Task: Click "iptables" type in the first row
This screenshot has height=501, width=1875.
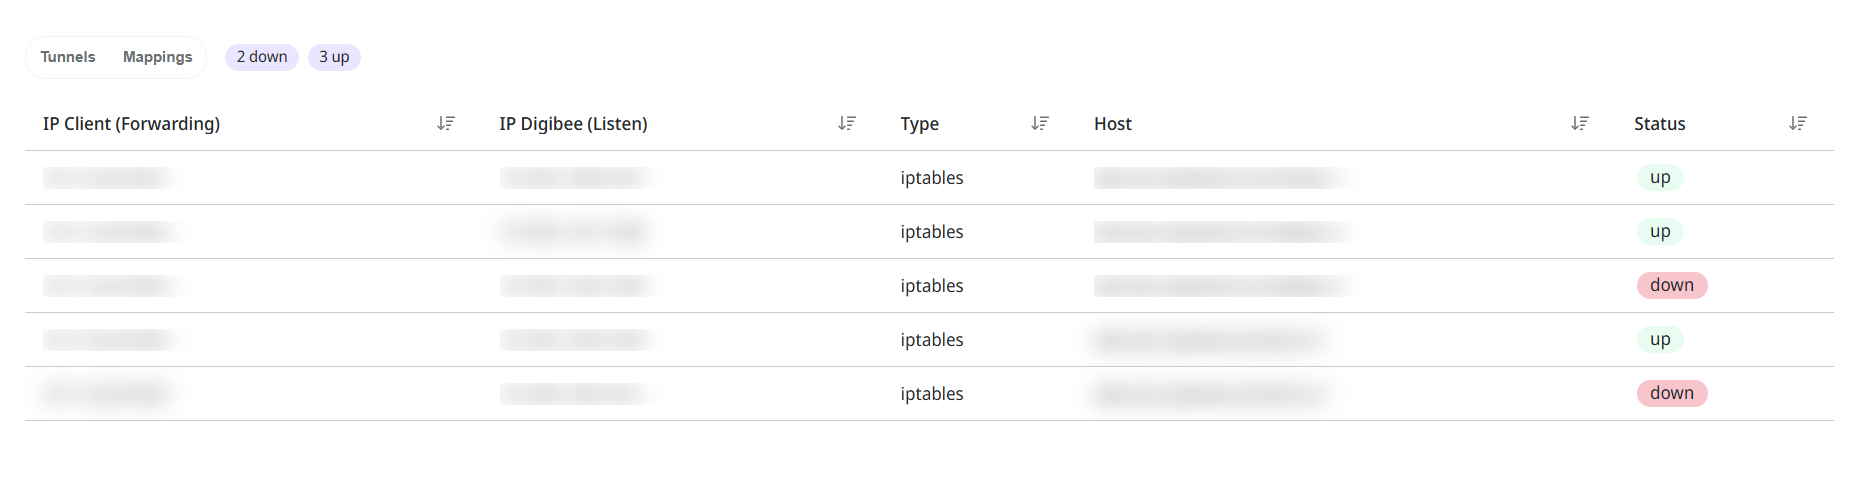Action: (x=931, y=178)
